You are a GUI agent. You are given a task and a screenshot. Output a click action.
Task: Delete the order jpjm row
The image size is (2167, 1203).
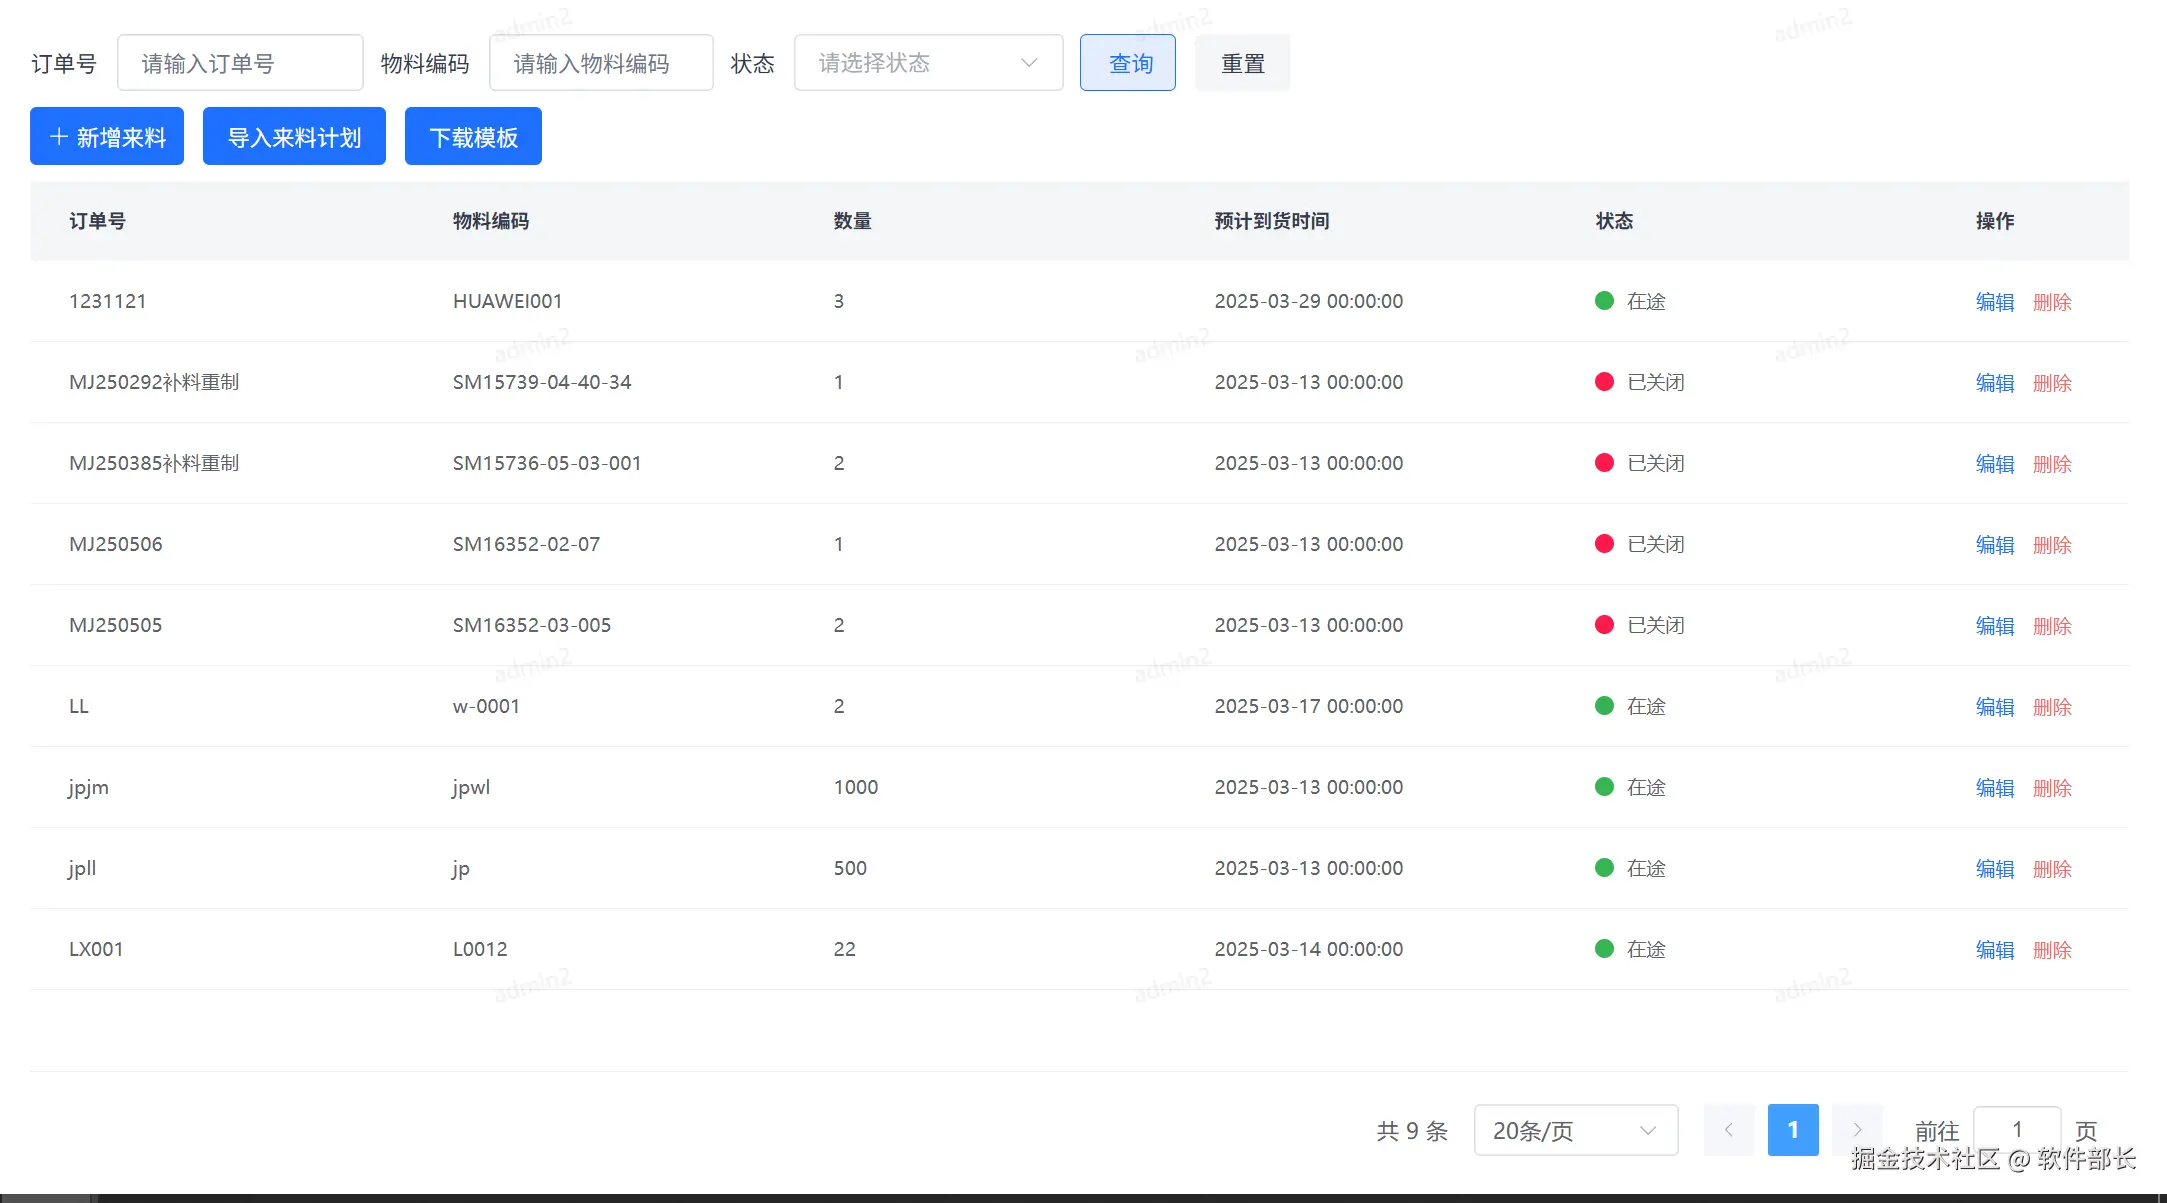pos(2052,788)
